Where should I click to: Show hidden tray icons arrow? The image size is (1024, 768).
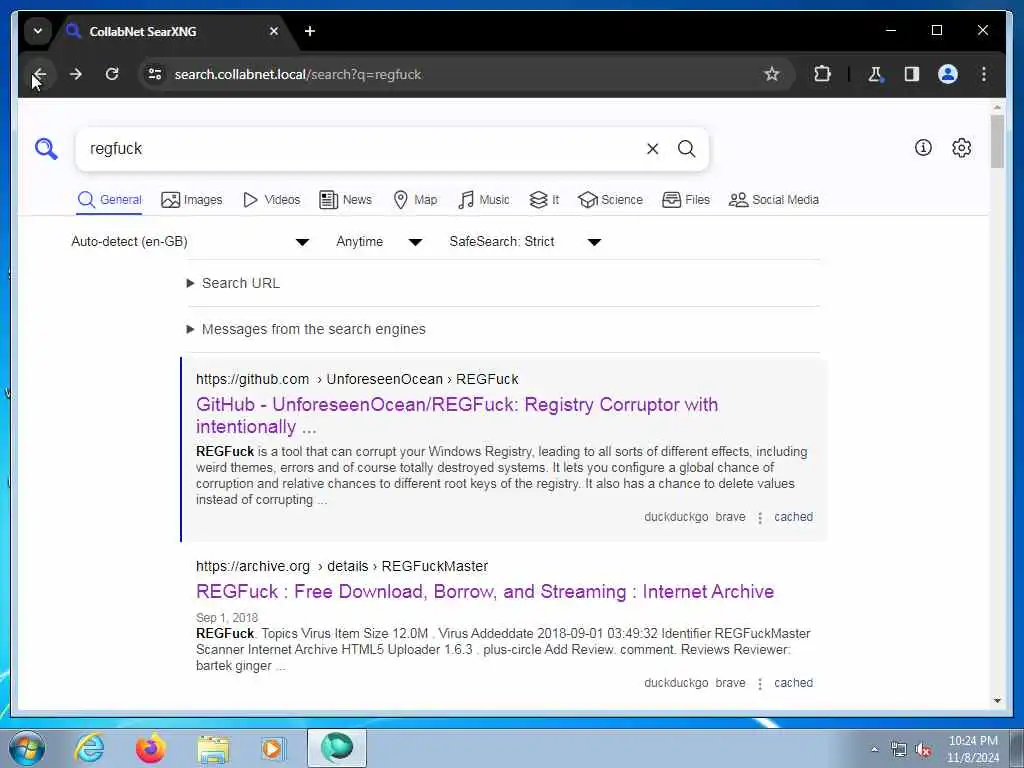(x=874, y=750)
